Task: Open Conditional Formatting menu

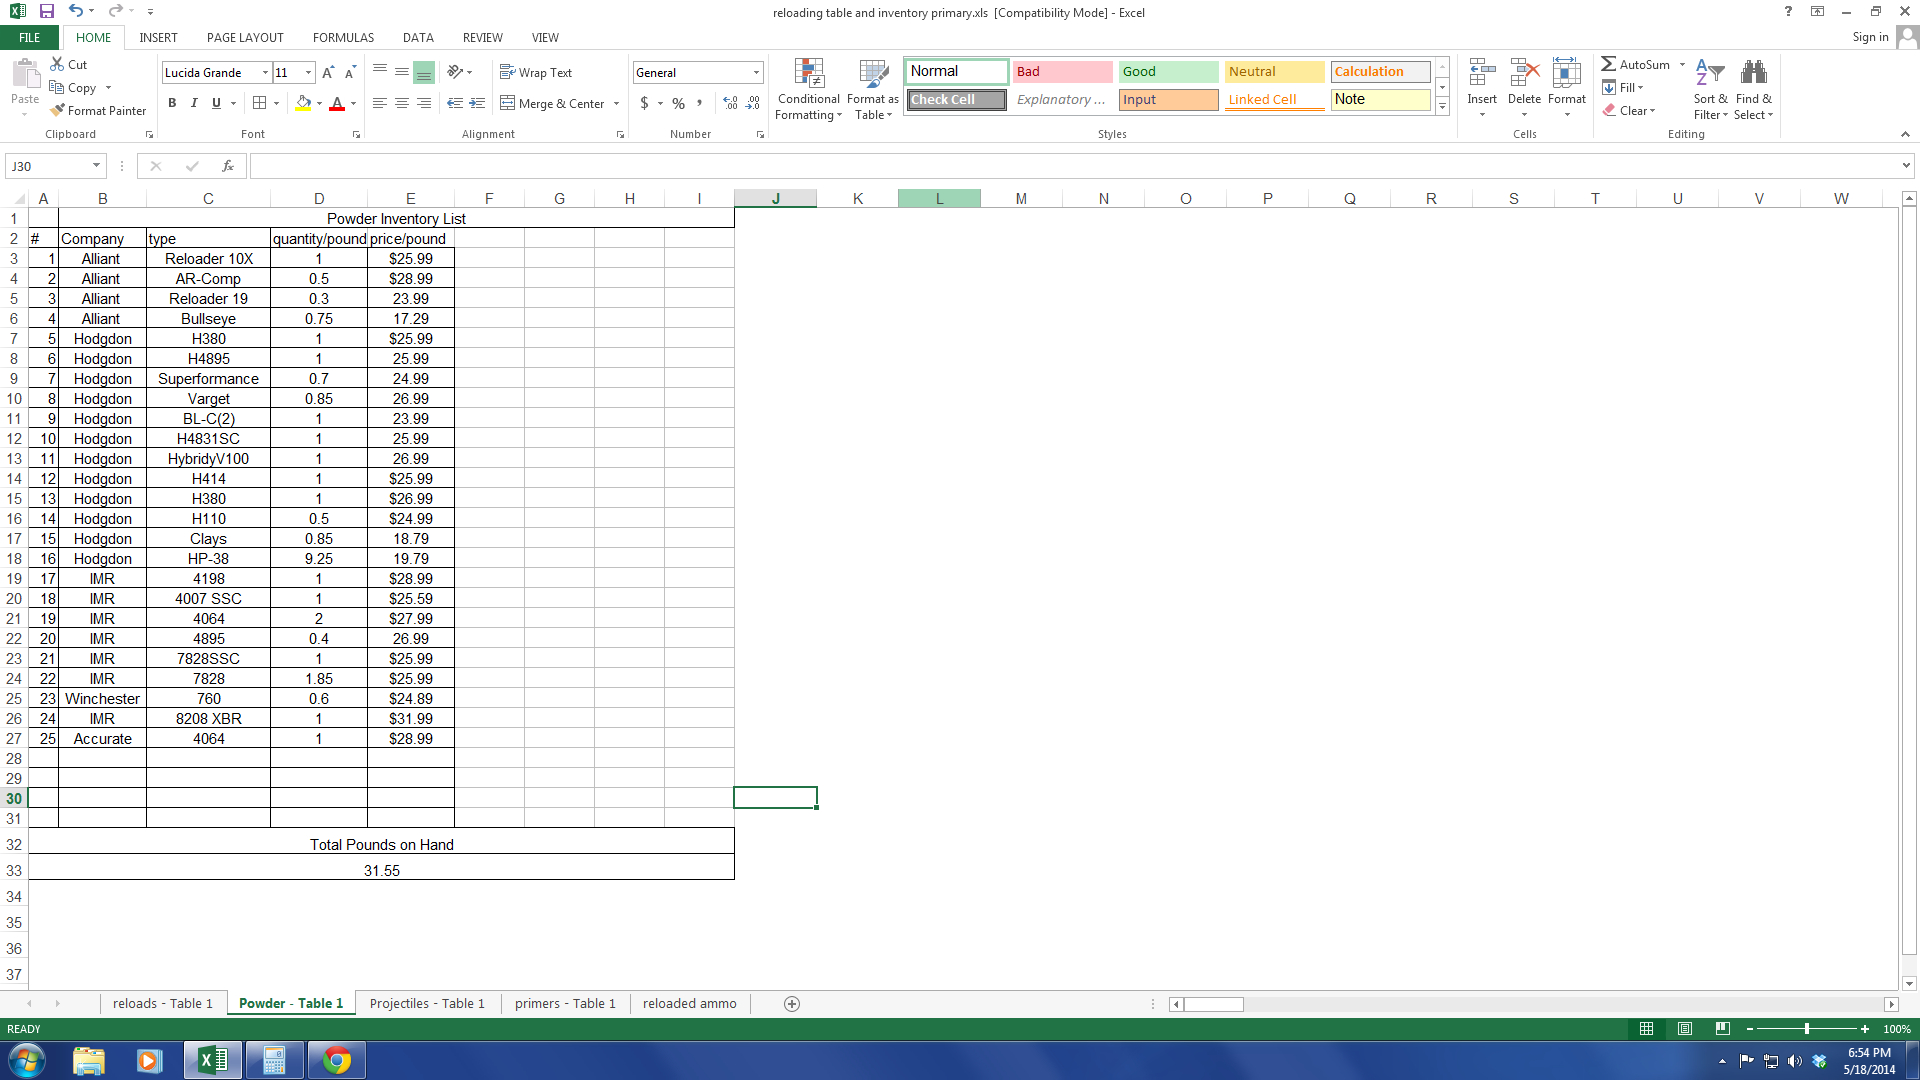Action: tap(808, 90)
